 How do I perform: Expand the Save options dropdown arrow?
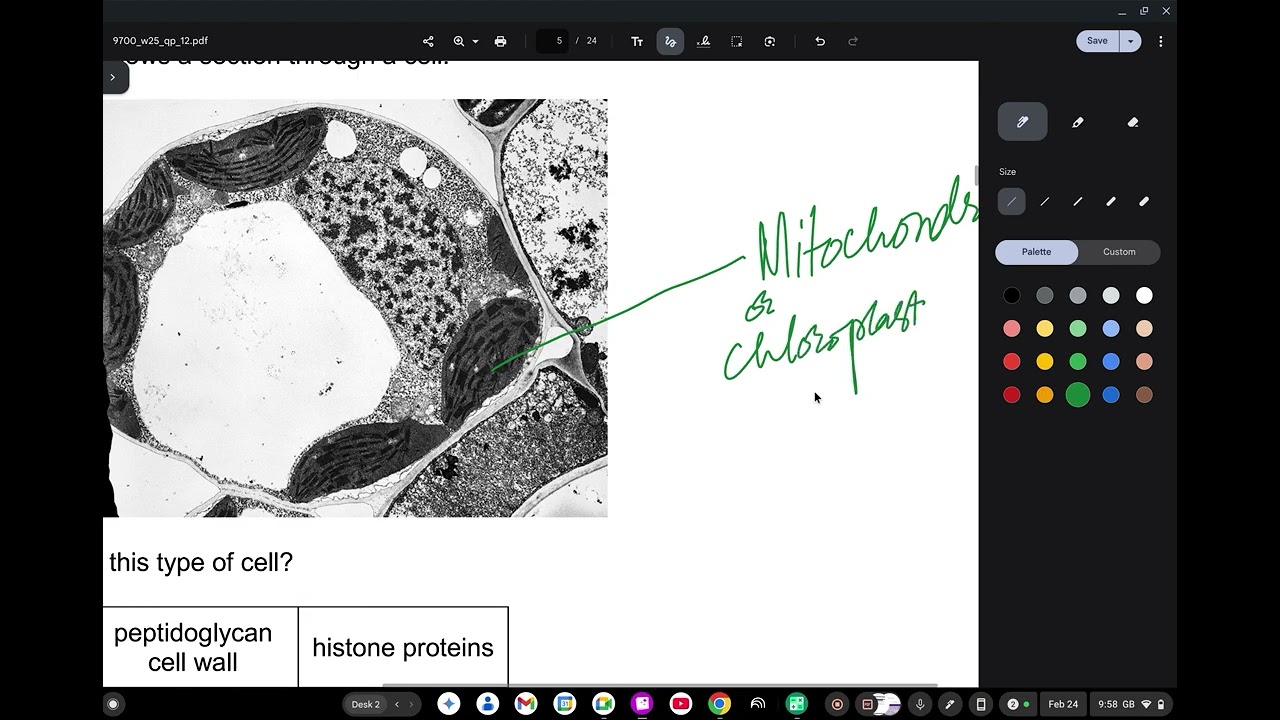[x=1130, y=41]
